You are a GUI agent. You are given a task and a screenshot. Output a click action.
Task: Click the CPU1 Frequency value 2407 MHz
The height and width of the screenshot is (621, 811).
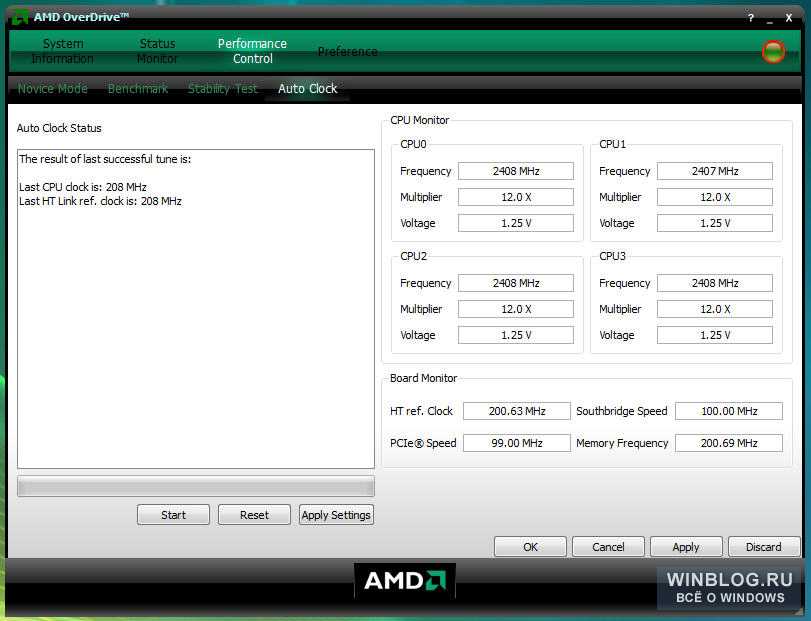tap(715, 171)
